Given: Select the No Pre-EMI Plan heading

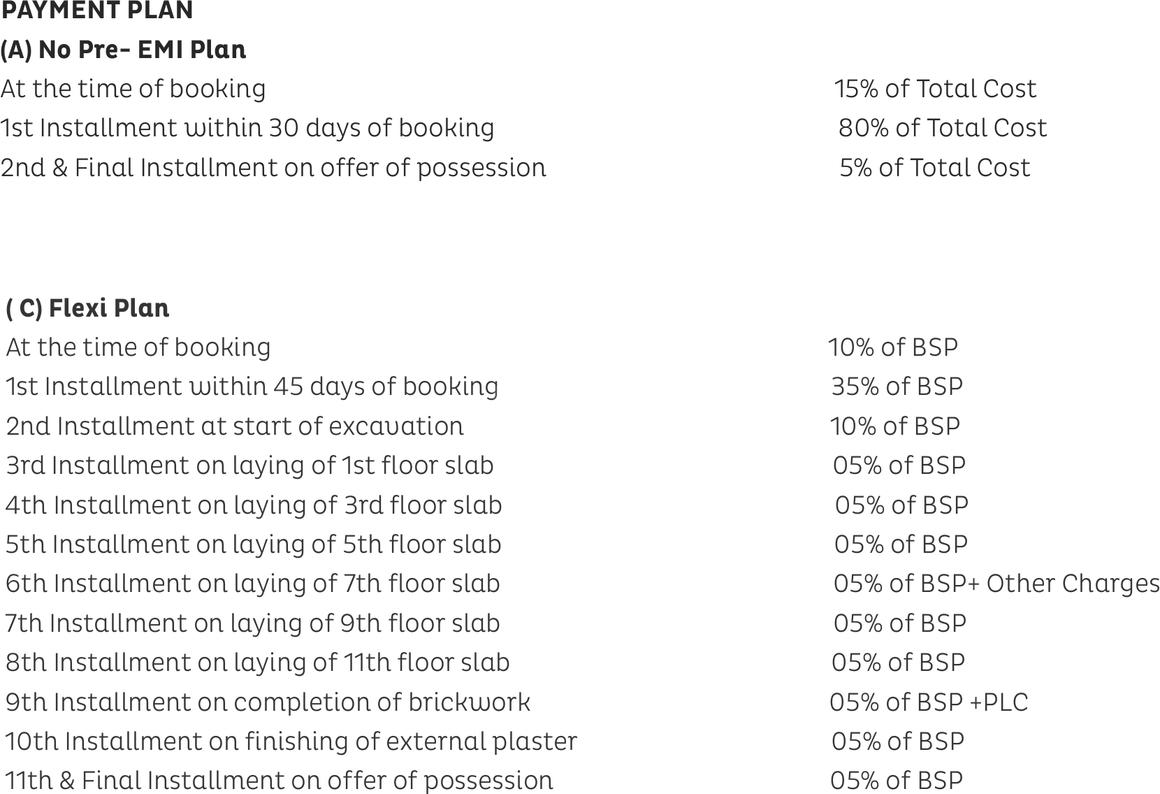Looking at the screenshot, I should (x=123, y=50).
